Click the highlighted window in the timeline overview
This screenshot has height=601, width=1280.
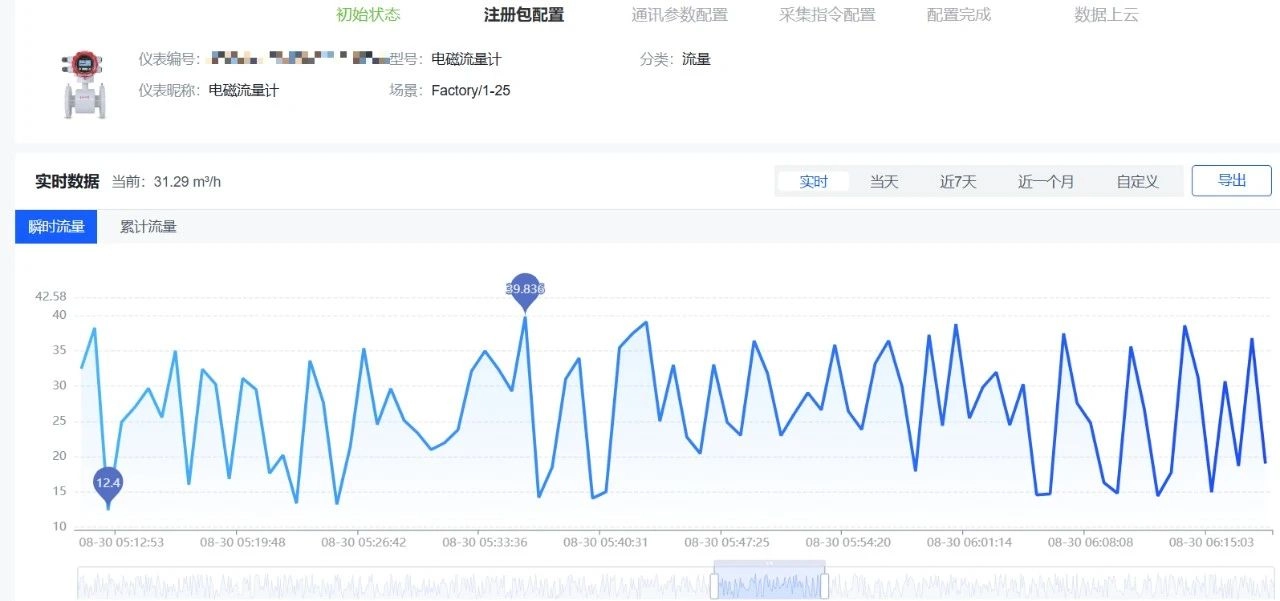[x=769, y=583]
